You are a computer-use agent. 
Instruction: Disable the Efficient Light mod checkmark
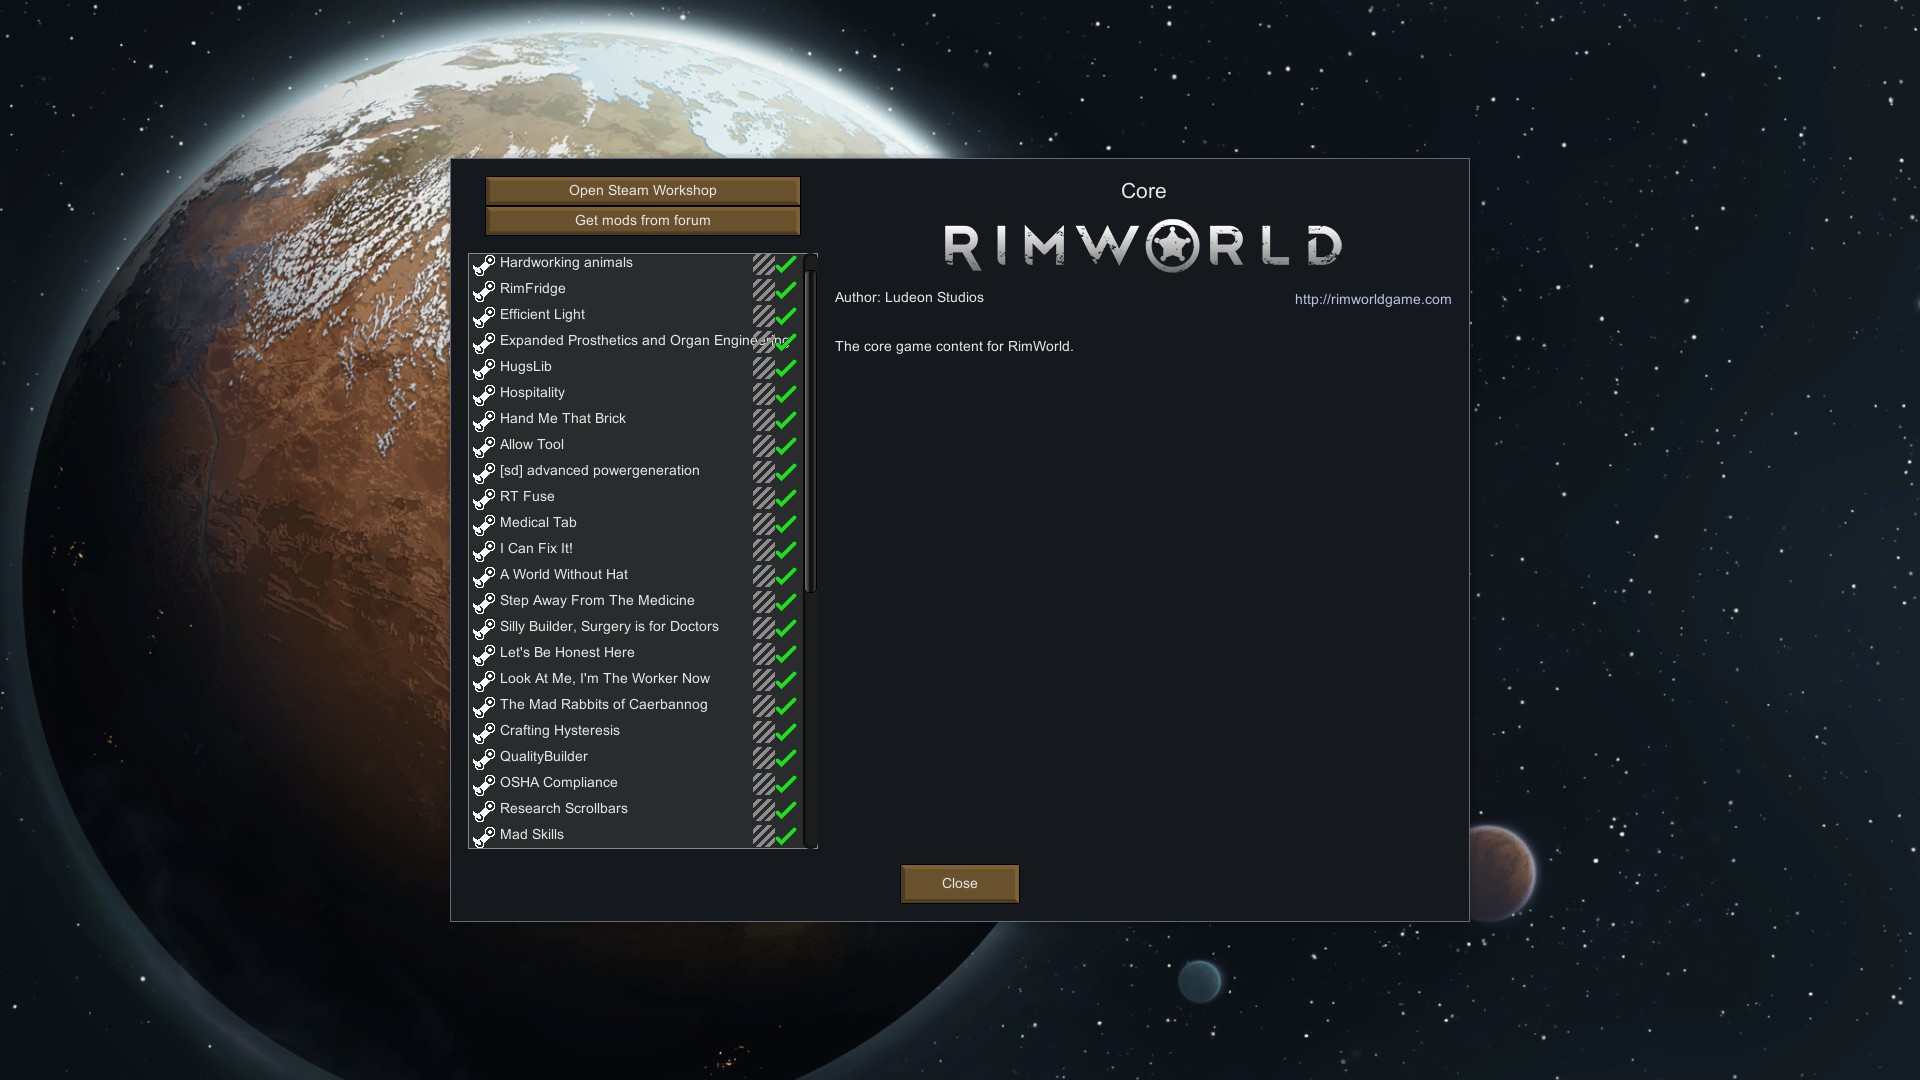tap(787, 316)
